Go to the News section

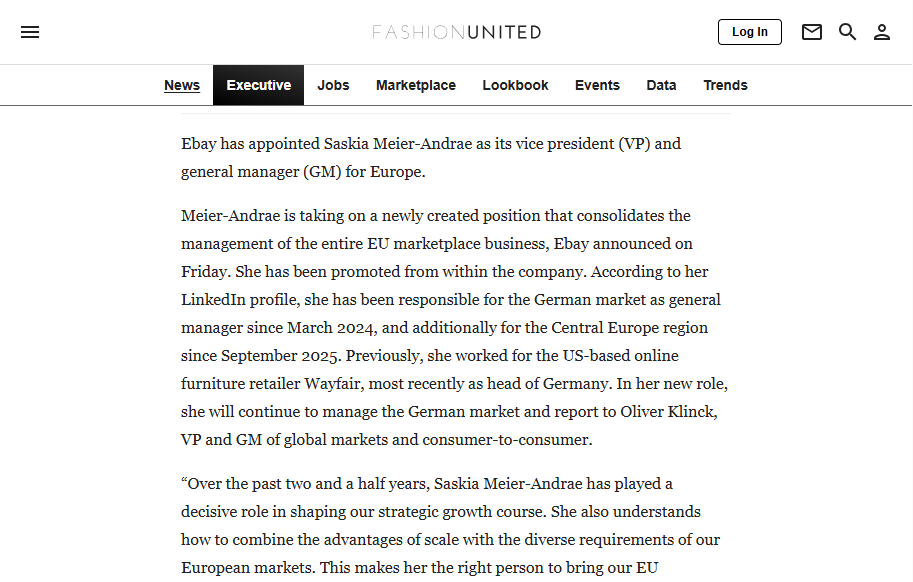pyautogui.click(x=182, y=85)
